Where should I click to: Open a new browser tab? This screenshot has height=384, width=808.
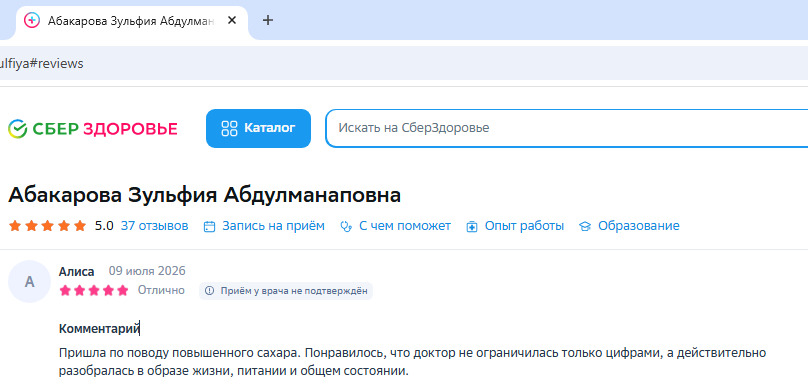click(267, 21)
